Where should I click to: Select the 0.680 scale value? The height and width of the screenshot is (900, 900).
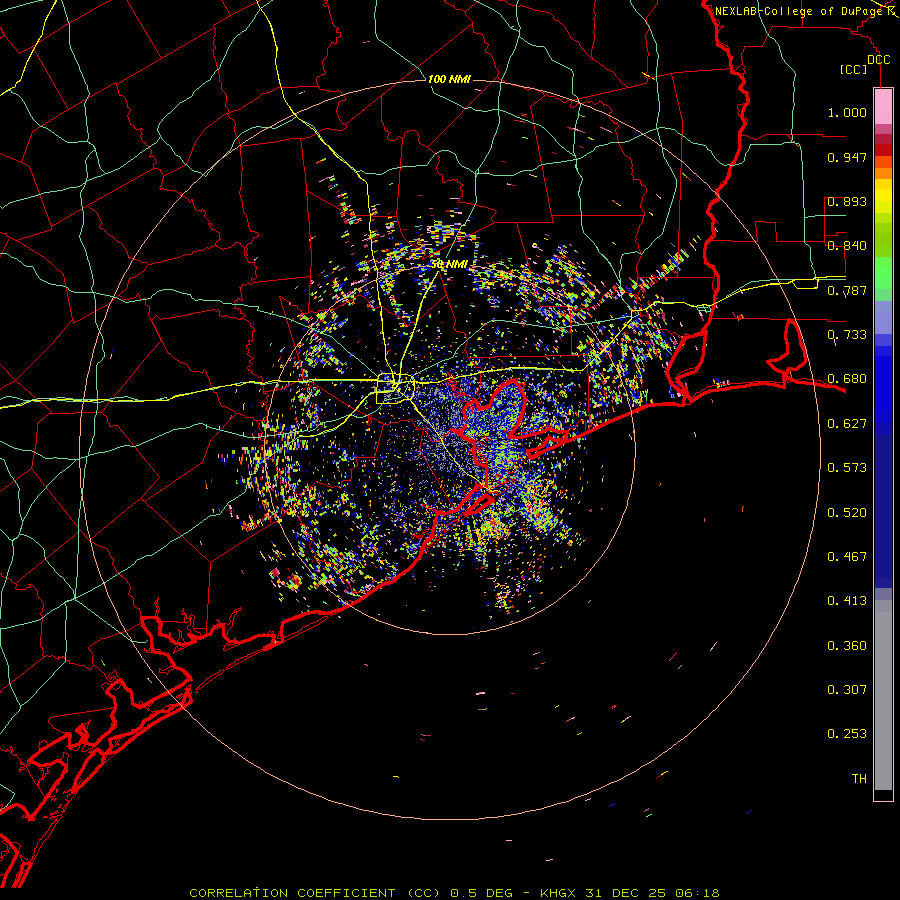click(847, 379)
